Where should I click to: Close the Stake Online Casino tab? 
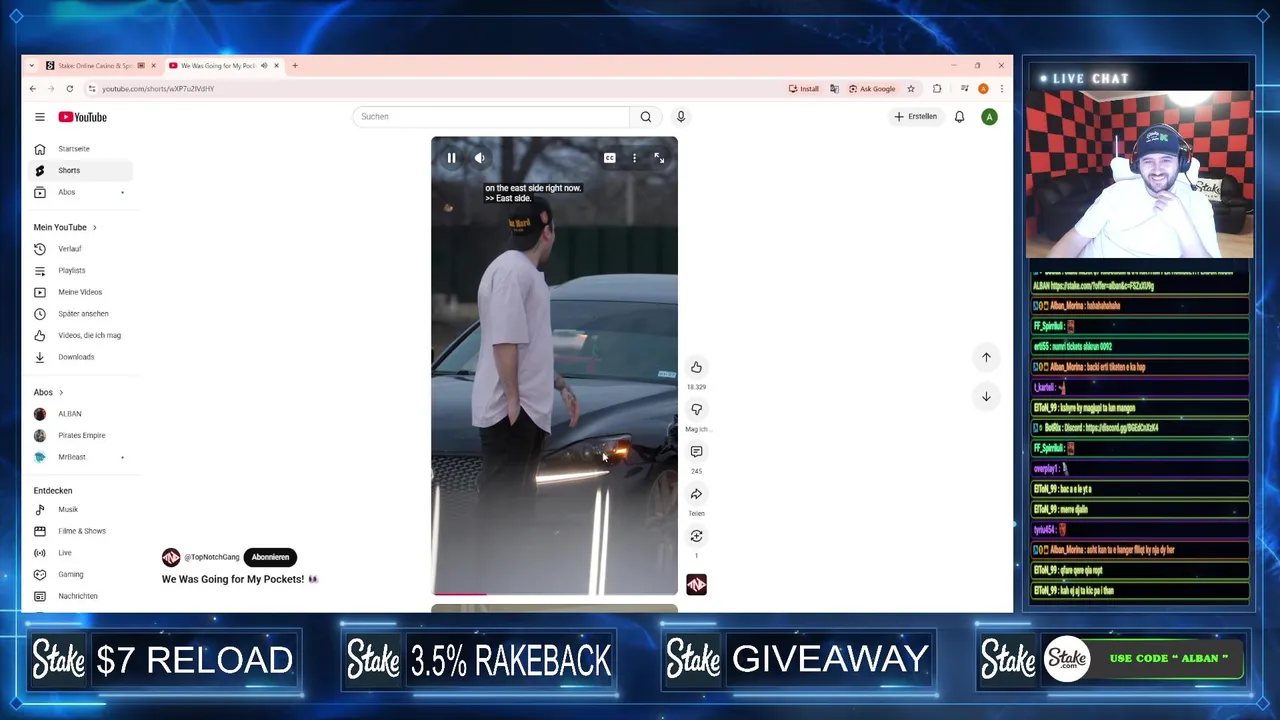click(x=153, y=66)
